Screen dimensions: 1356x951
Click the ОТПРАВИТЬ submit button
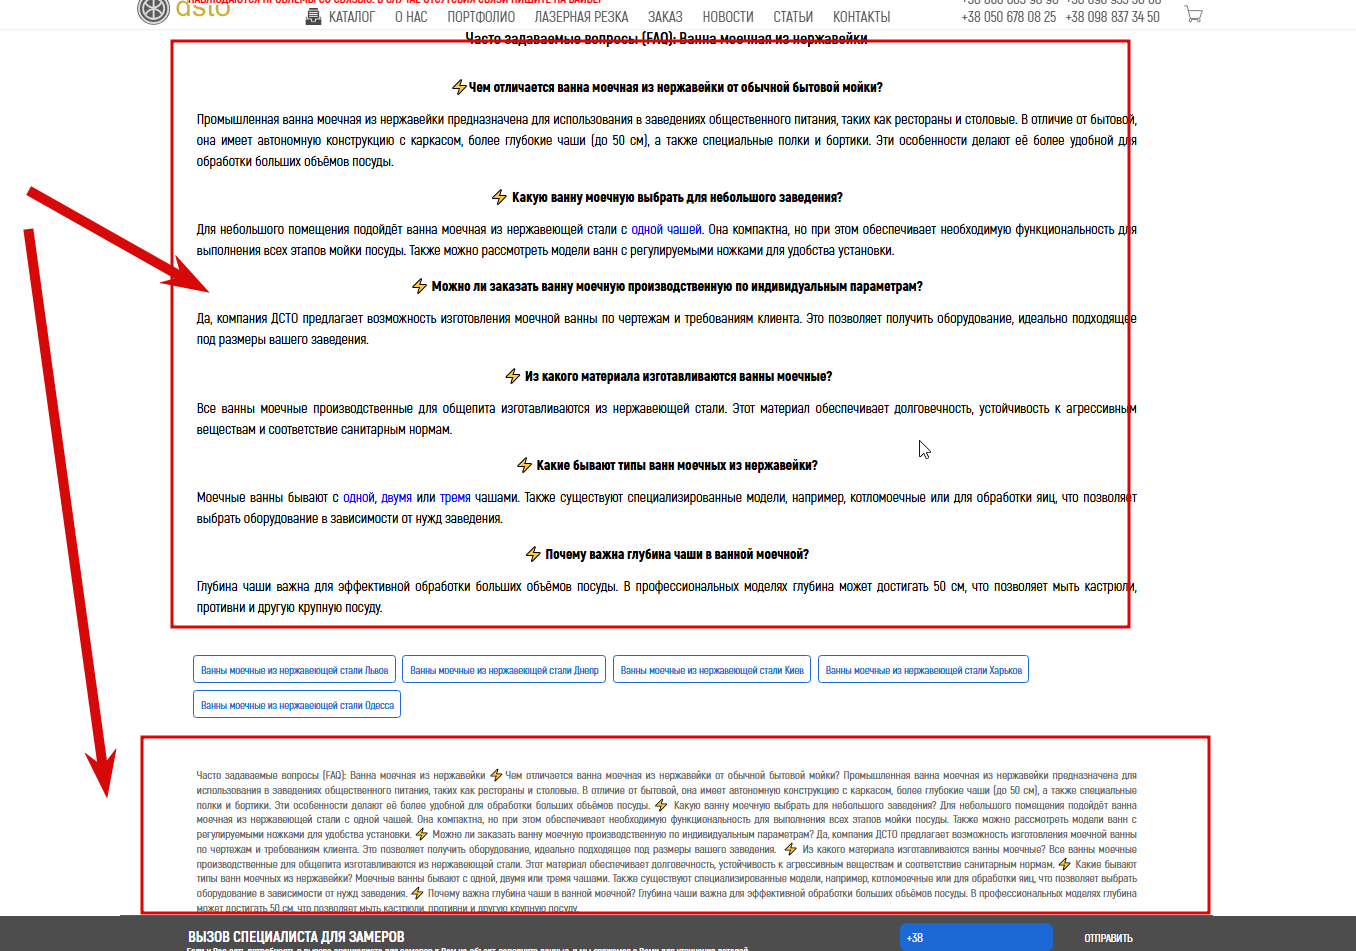coord(1108,938)
